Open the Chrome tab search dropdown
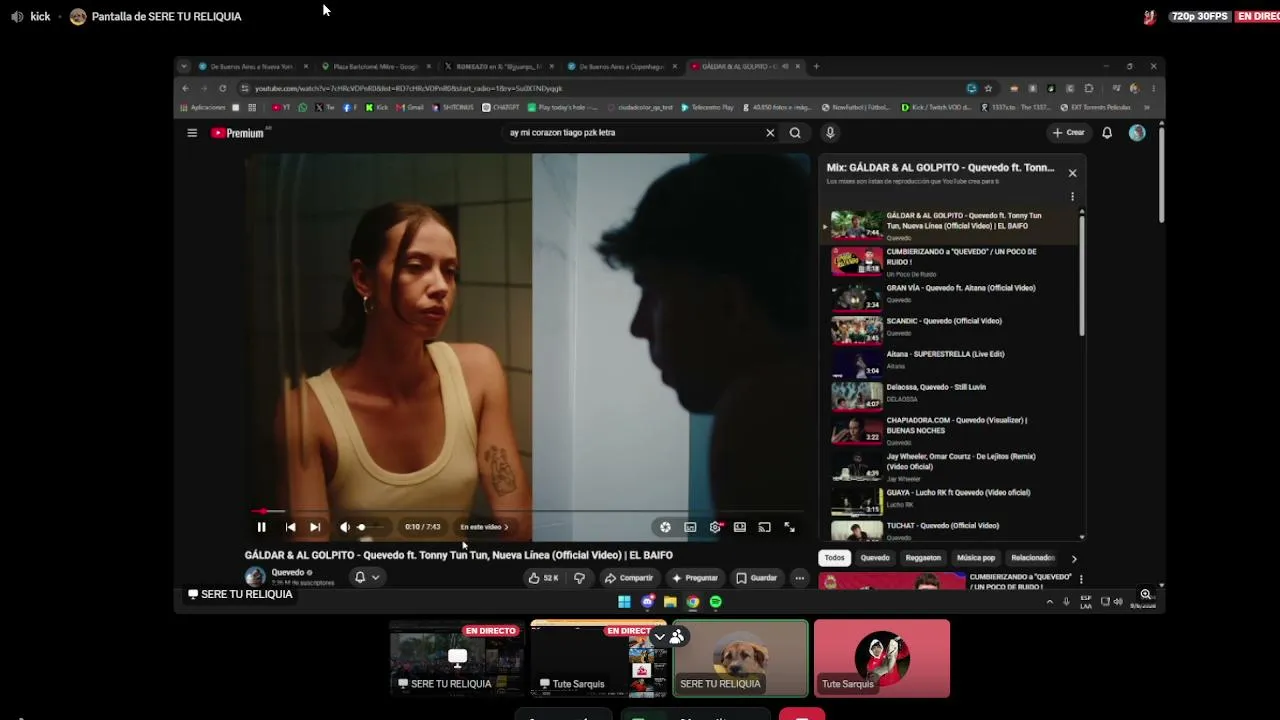1280x720 pixels. pyautogui.click(x=183, y=67)
